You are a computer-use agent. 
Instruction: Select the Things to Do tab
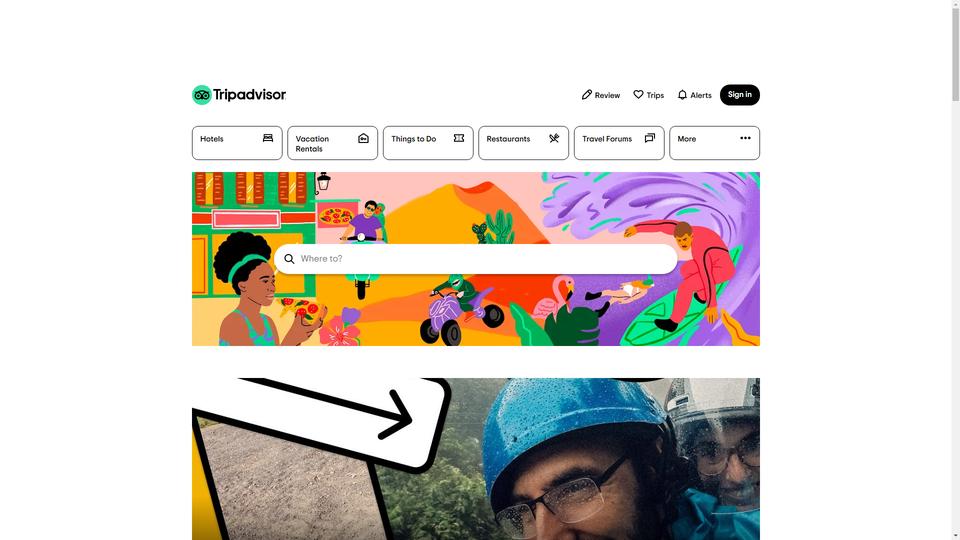(428, 143)
